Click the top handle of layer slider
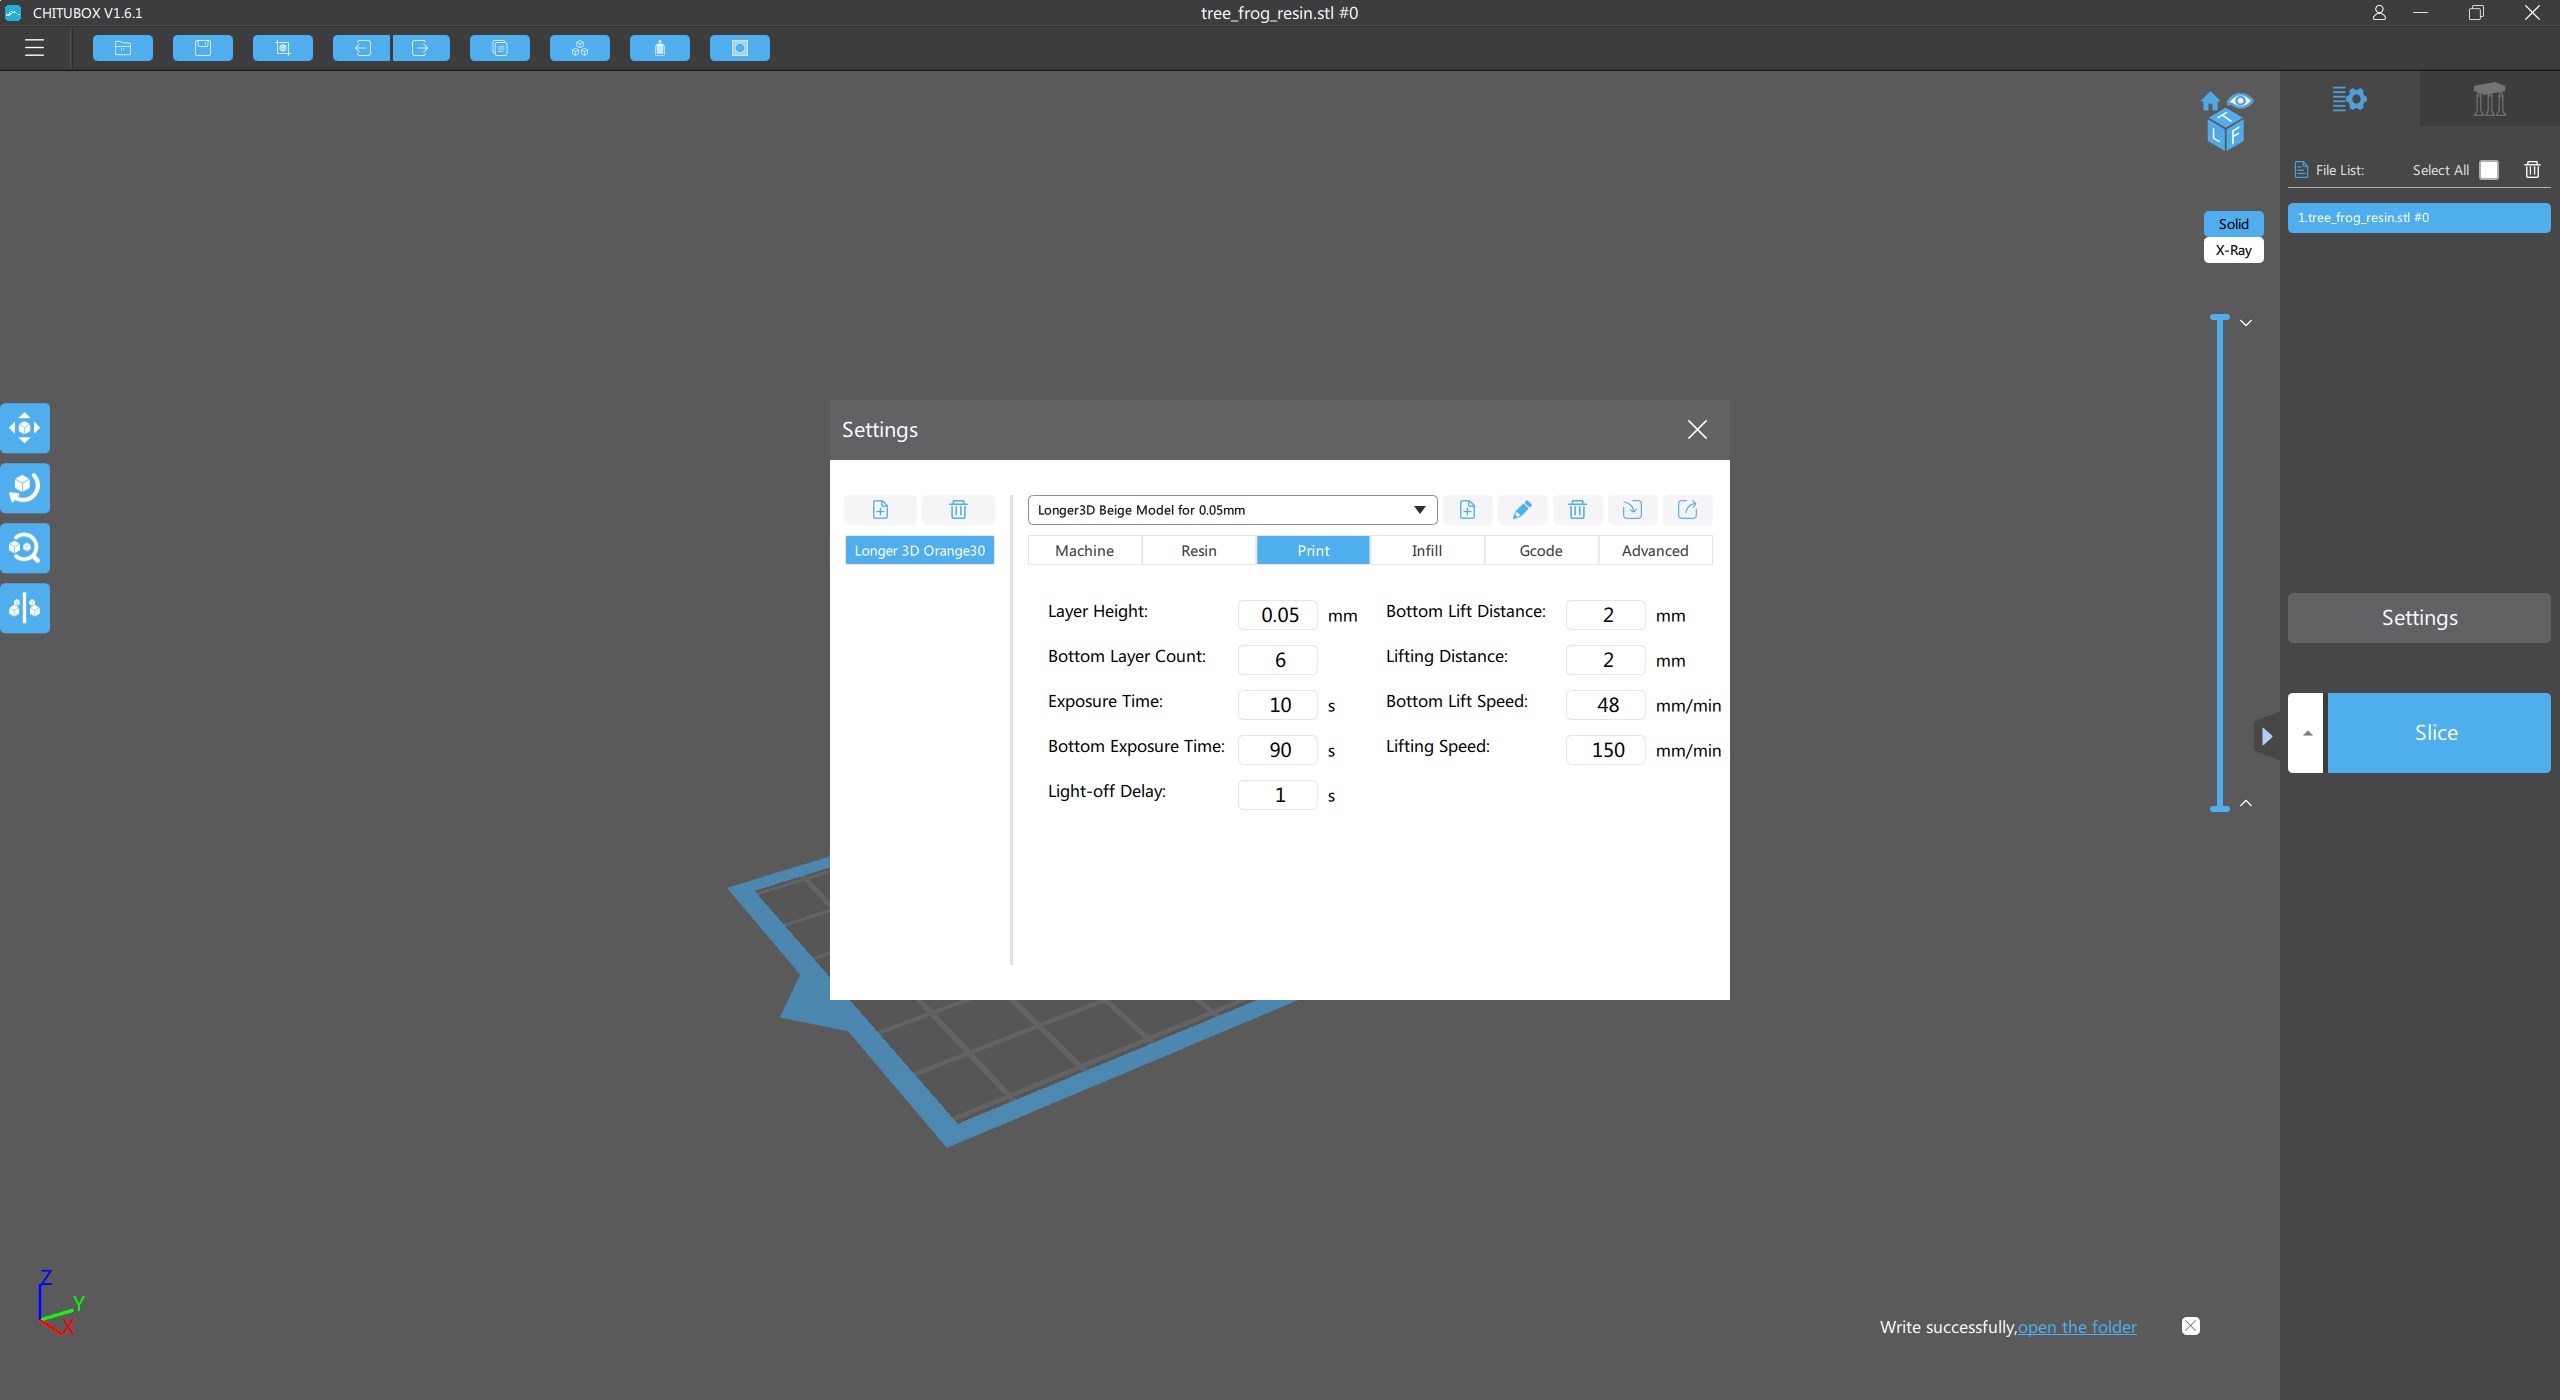This screenshot has height=1400, width=2560. (x=2220, y=318)
